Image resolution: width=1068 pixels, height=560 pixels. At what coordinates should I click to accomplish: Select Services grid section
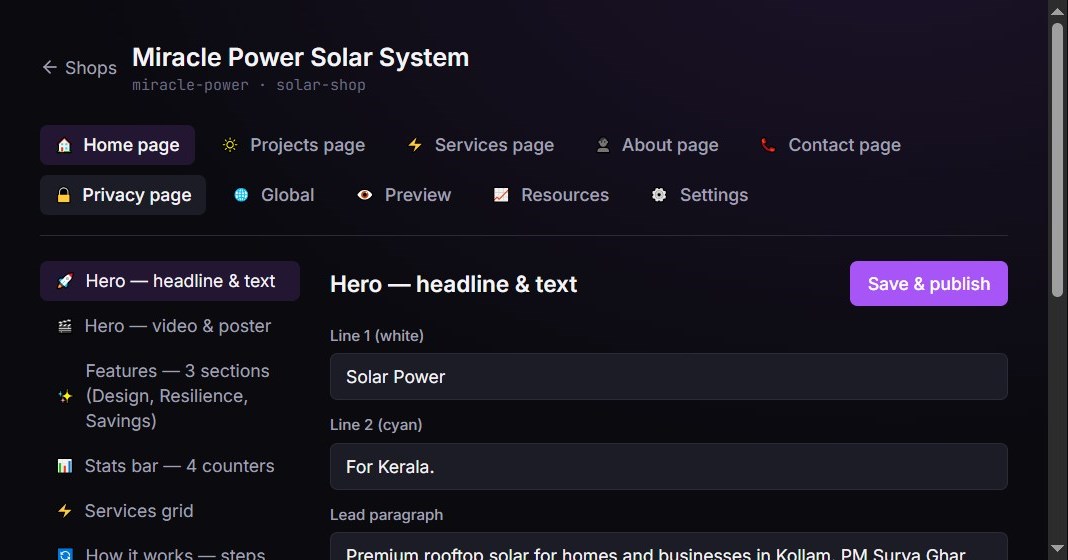click(170, 511)
